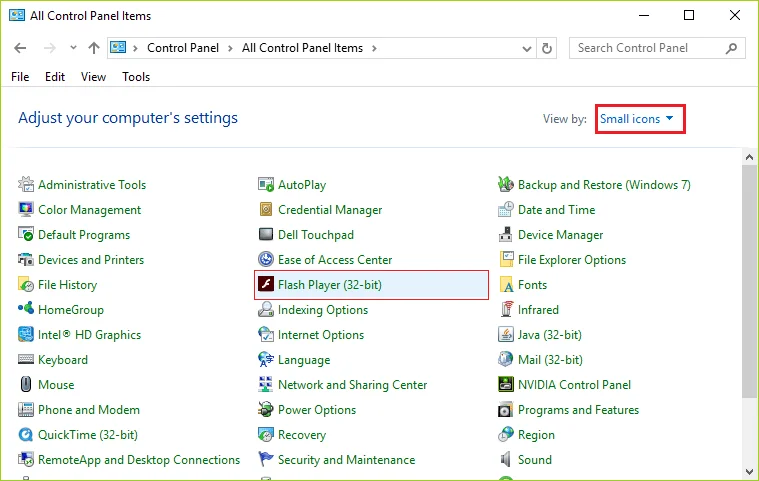Click the AutoPlay icon
759x481 pixels.
tap(266, 184)
